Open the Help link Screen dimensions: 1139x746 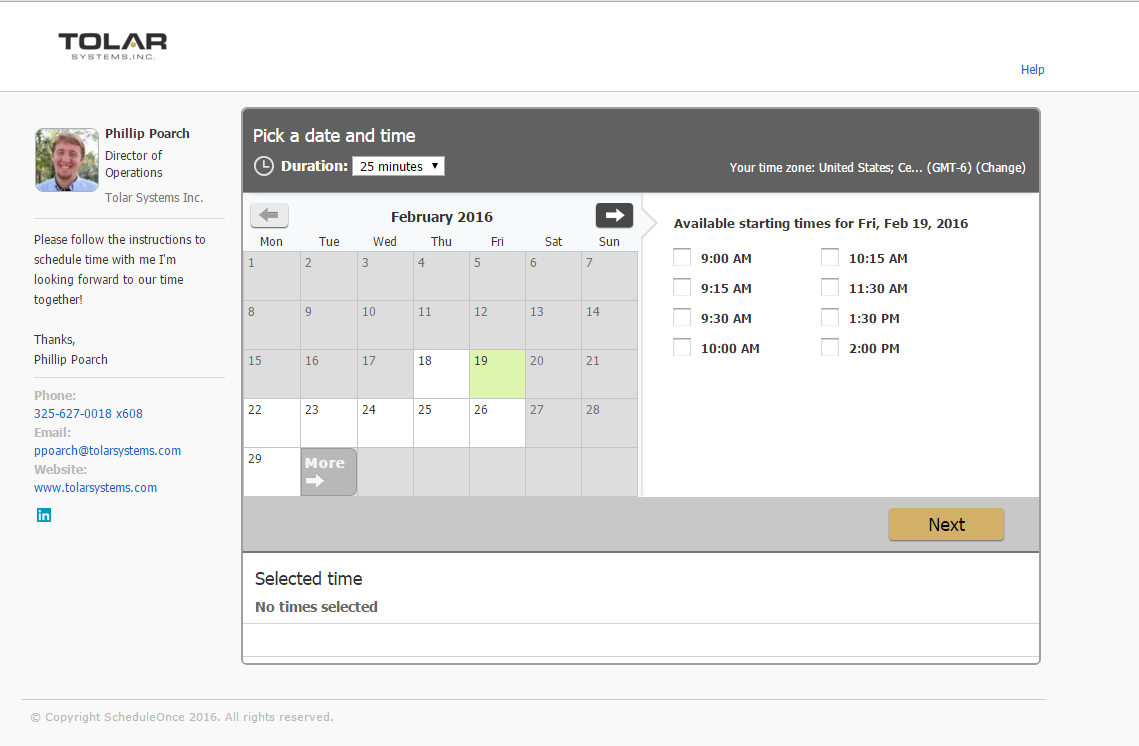point(1032,70)
